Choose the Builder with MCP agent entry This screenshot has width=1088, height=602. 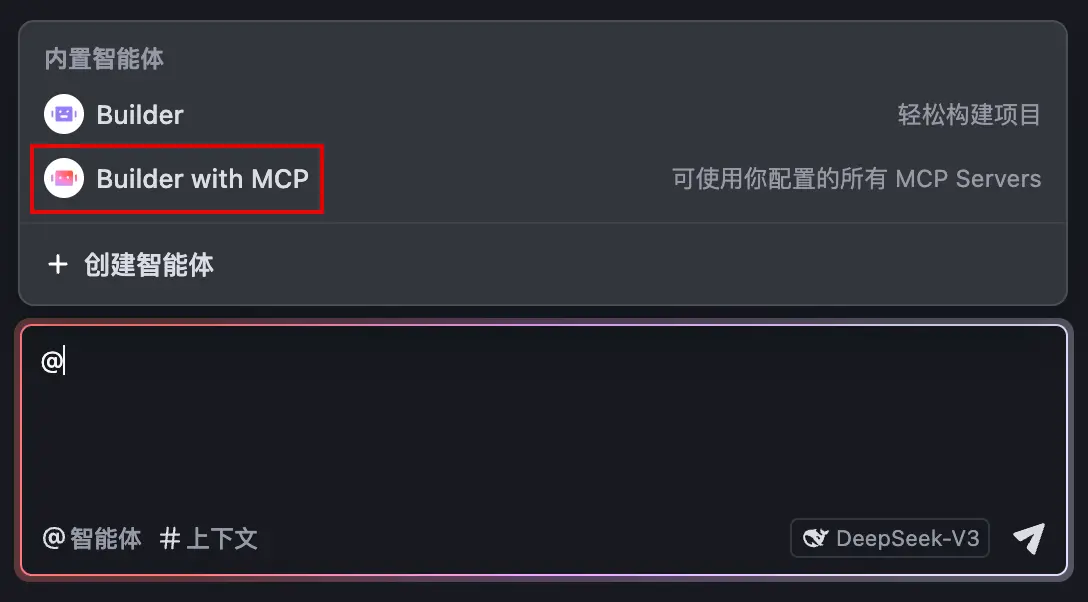click(543, 178)
